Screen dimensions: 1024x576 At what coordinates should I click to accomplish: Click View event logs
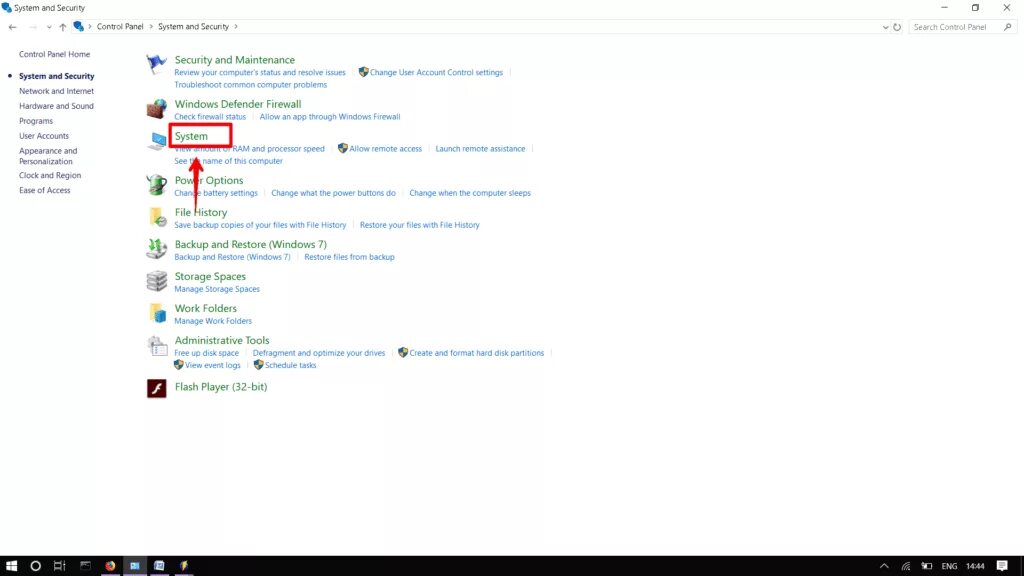212,366
